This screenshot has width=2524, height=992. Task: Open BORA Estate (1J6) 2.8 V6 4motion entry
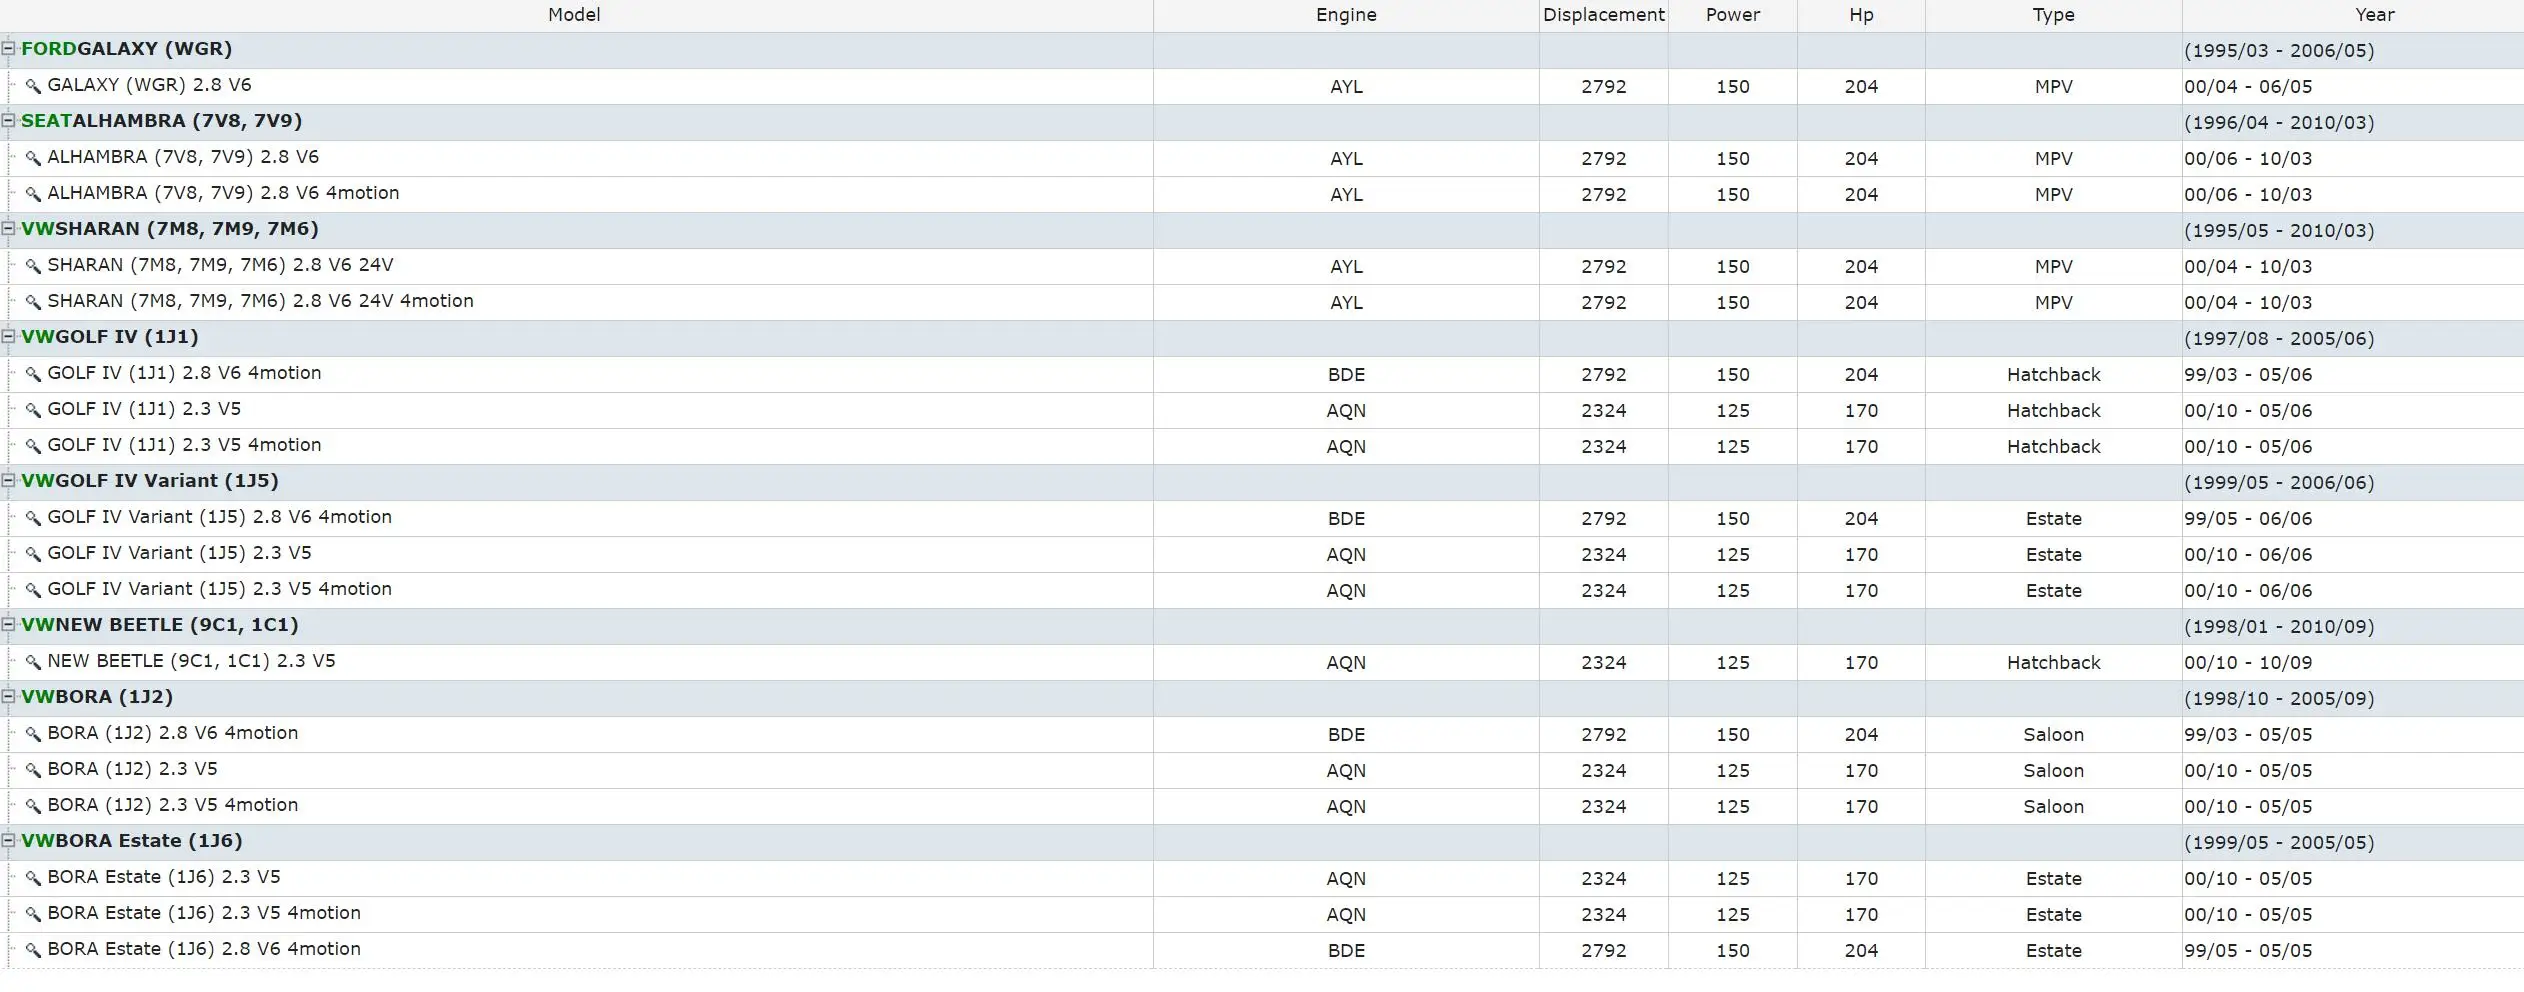pos(204,949)
